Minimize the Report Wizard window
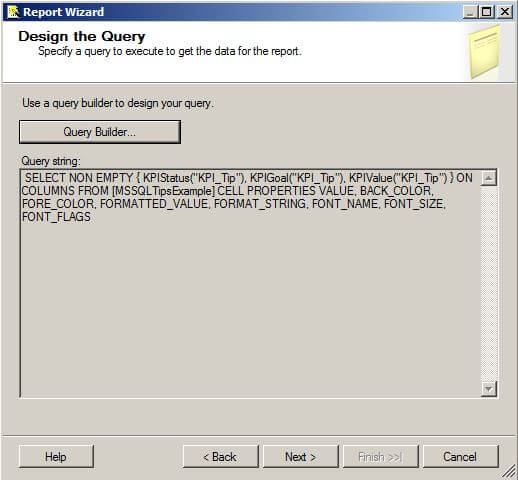 [470, 12]
